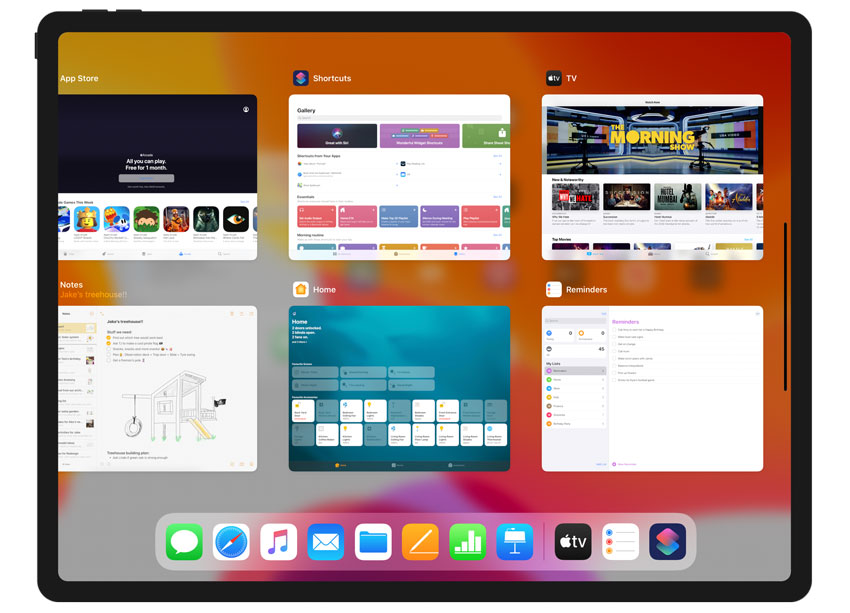
Task: Toggle the Back Yard Door accessory in Home
Action: (x=303, y=411)
